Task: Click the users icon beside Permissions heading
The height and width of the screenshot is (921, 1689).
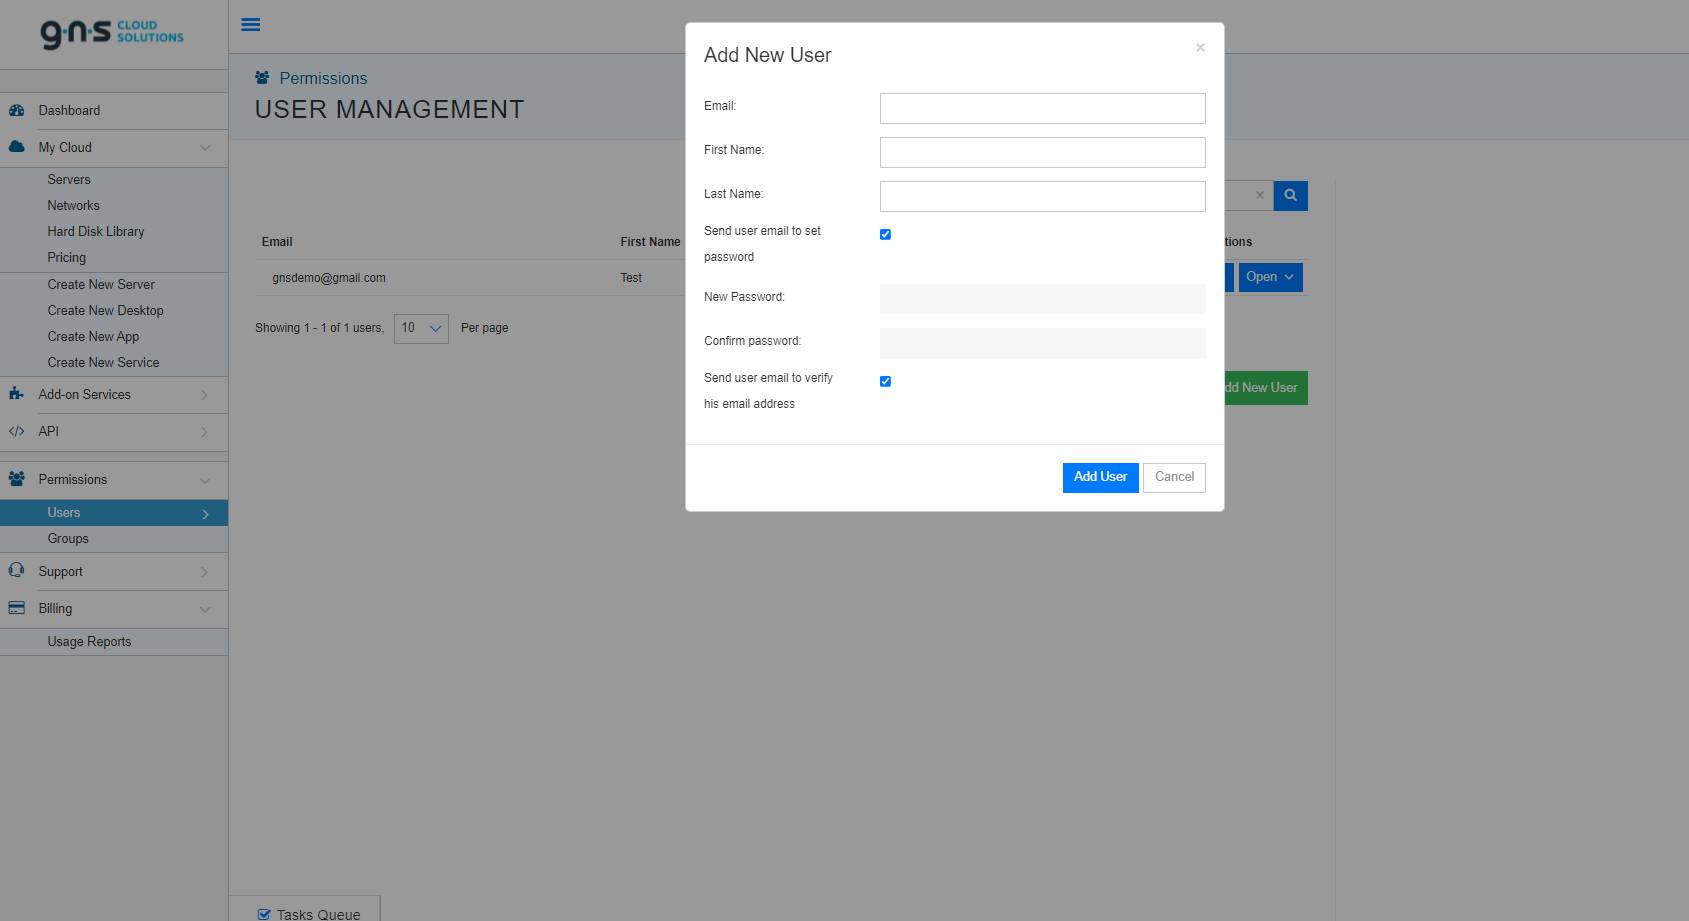Action: pos(262,78)
